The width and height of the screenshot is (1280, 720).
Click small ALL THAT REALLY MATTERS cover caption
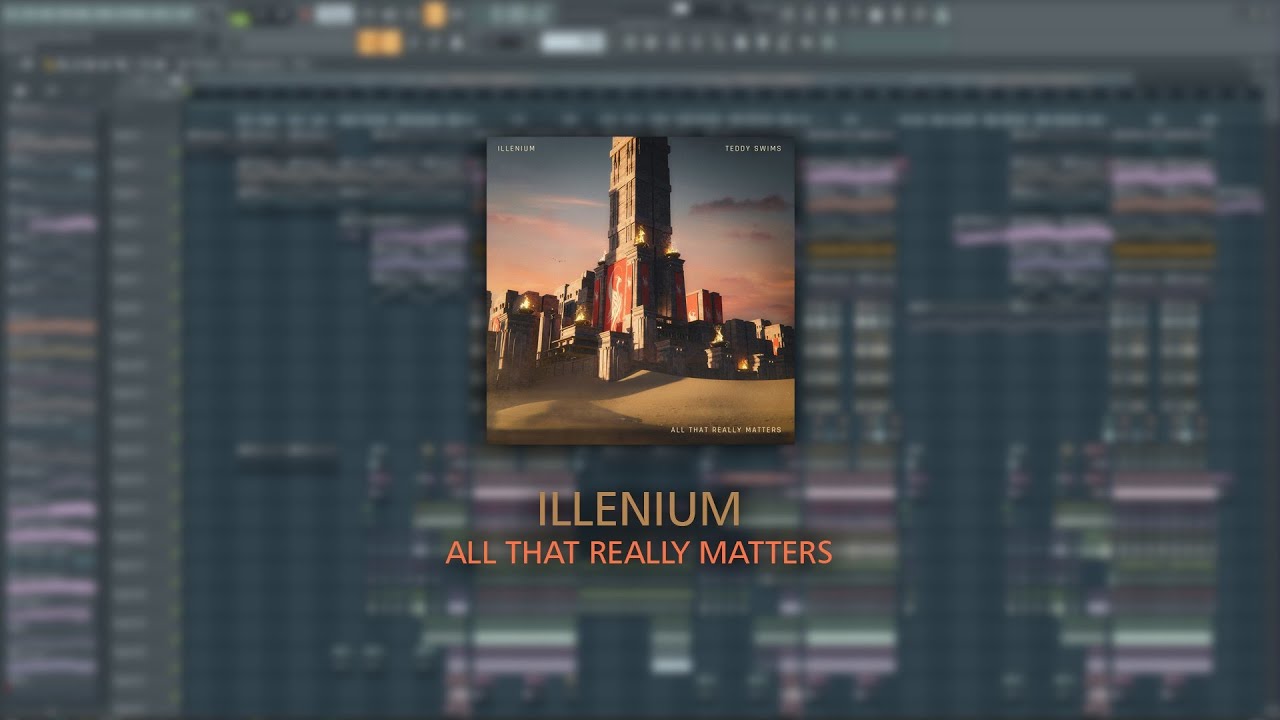tap(726, 430)
